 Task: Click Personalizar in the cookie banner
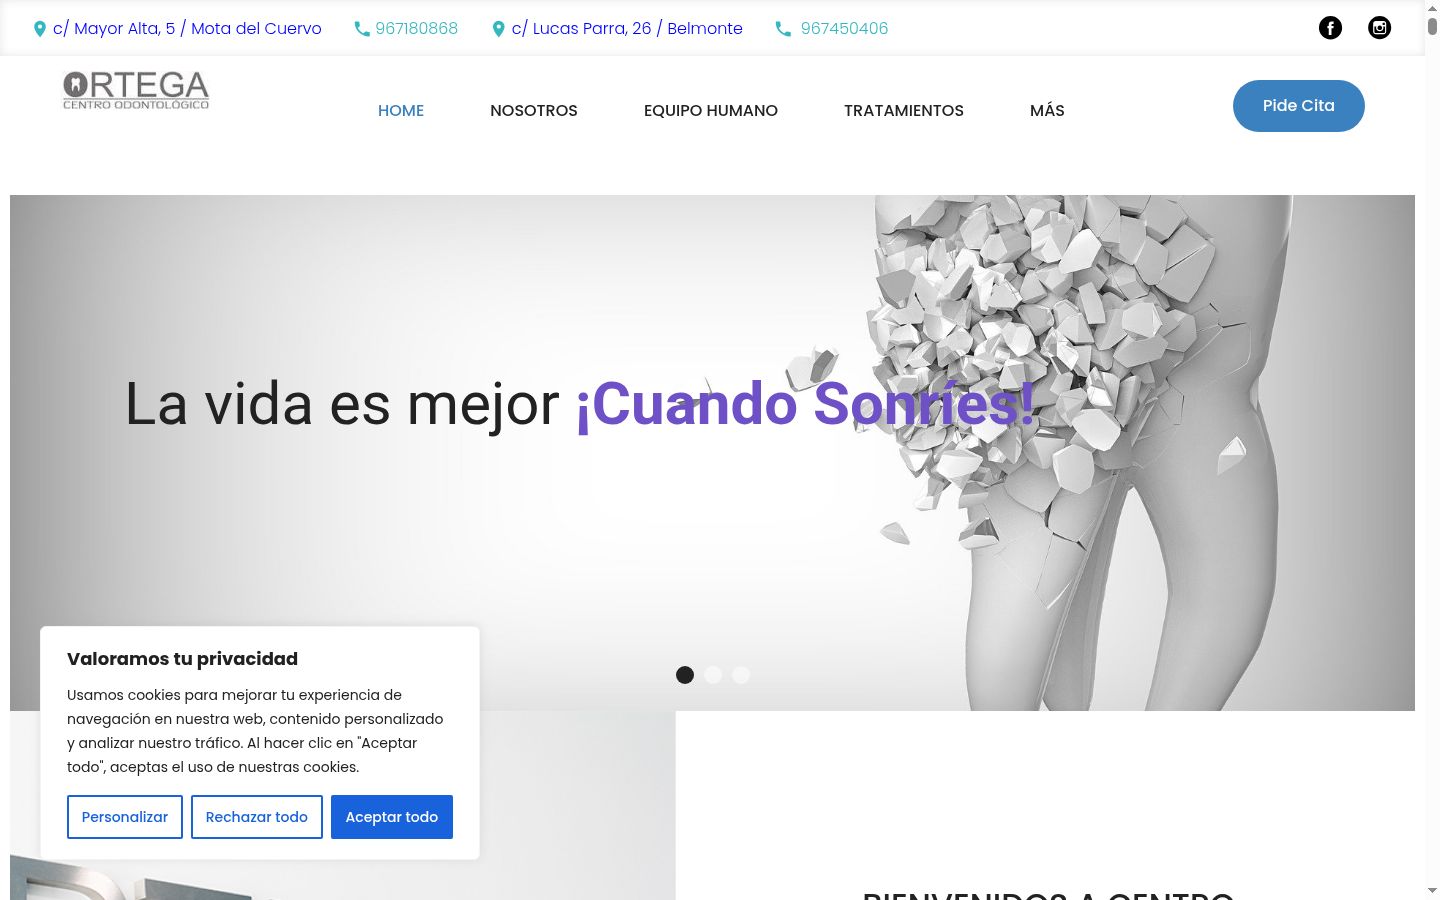click(125, 817)
